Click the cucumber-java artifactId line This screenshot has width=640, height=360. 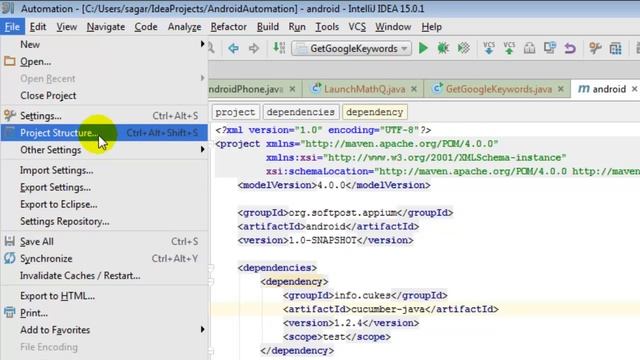pyautogui.click(x=391, y=309)
